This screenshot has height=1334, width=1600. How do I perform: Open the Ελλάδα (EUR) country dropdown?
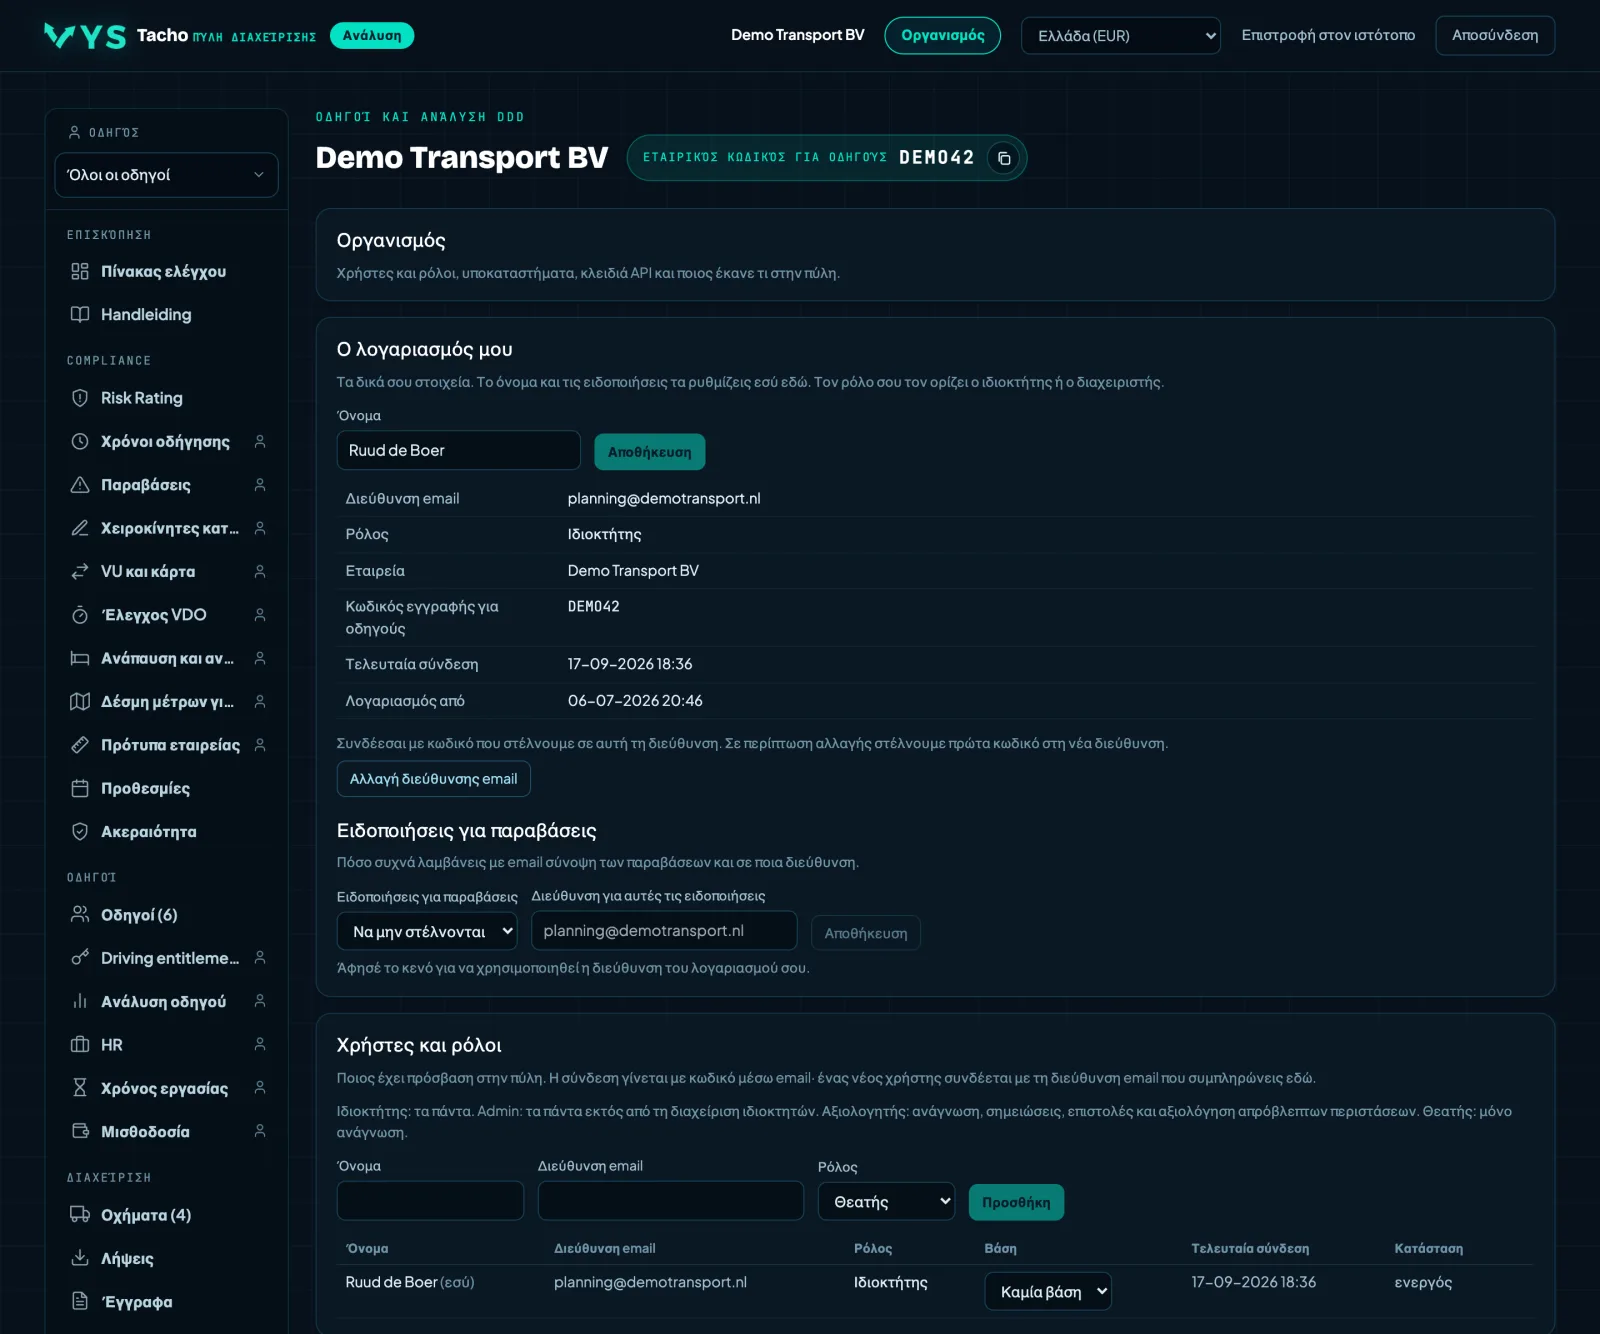(1121, 36)
